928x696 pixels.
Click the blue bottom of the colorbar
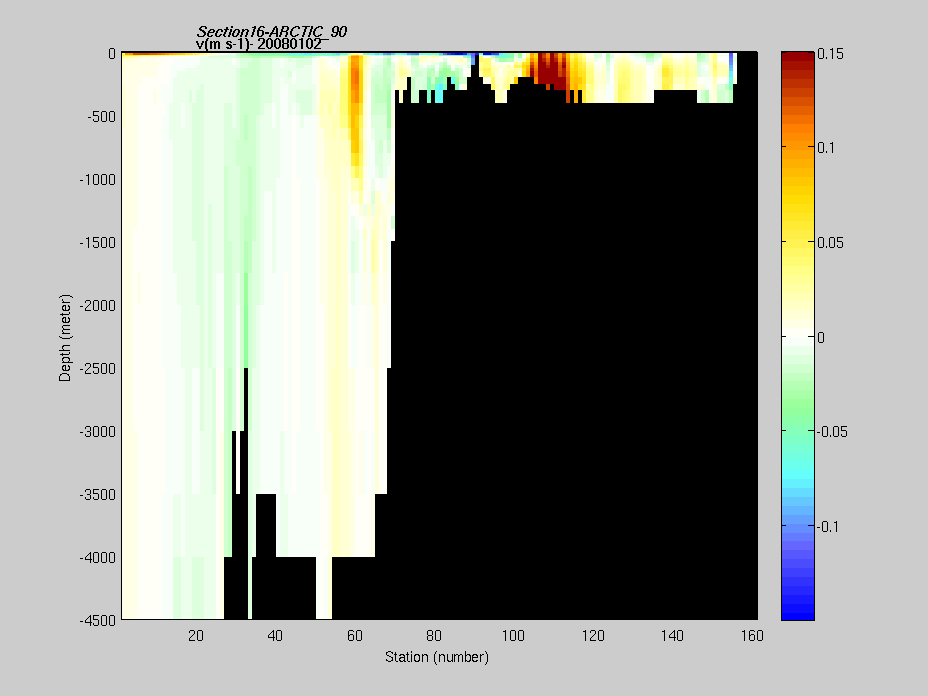coord(798,613)
